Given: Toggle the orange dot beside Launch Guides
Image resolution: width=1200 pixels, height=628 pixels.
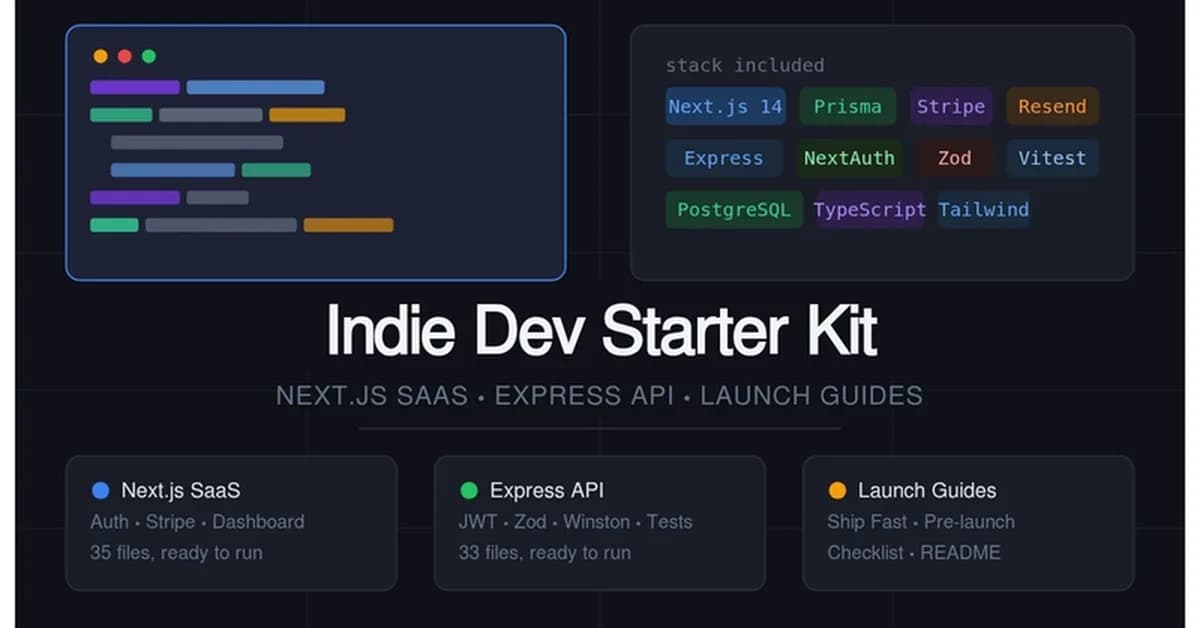Looking at the screenshot, I should pyautogui.click(x=837, y=490).
